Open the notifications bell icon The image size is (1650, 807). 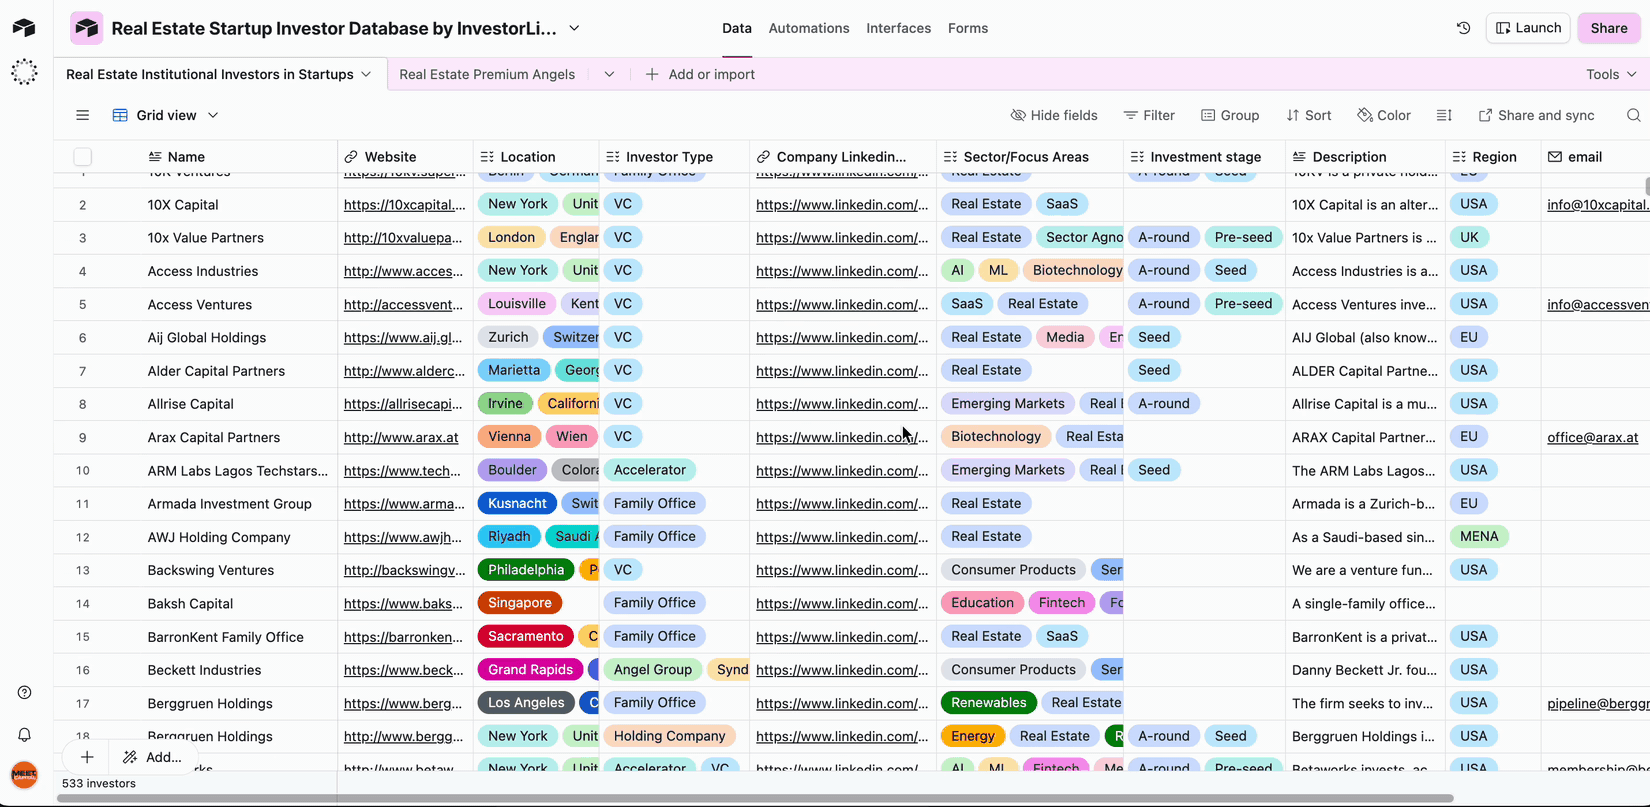(x=25, y=735)
